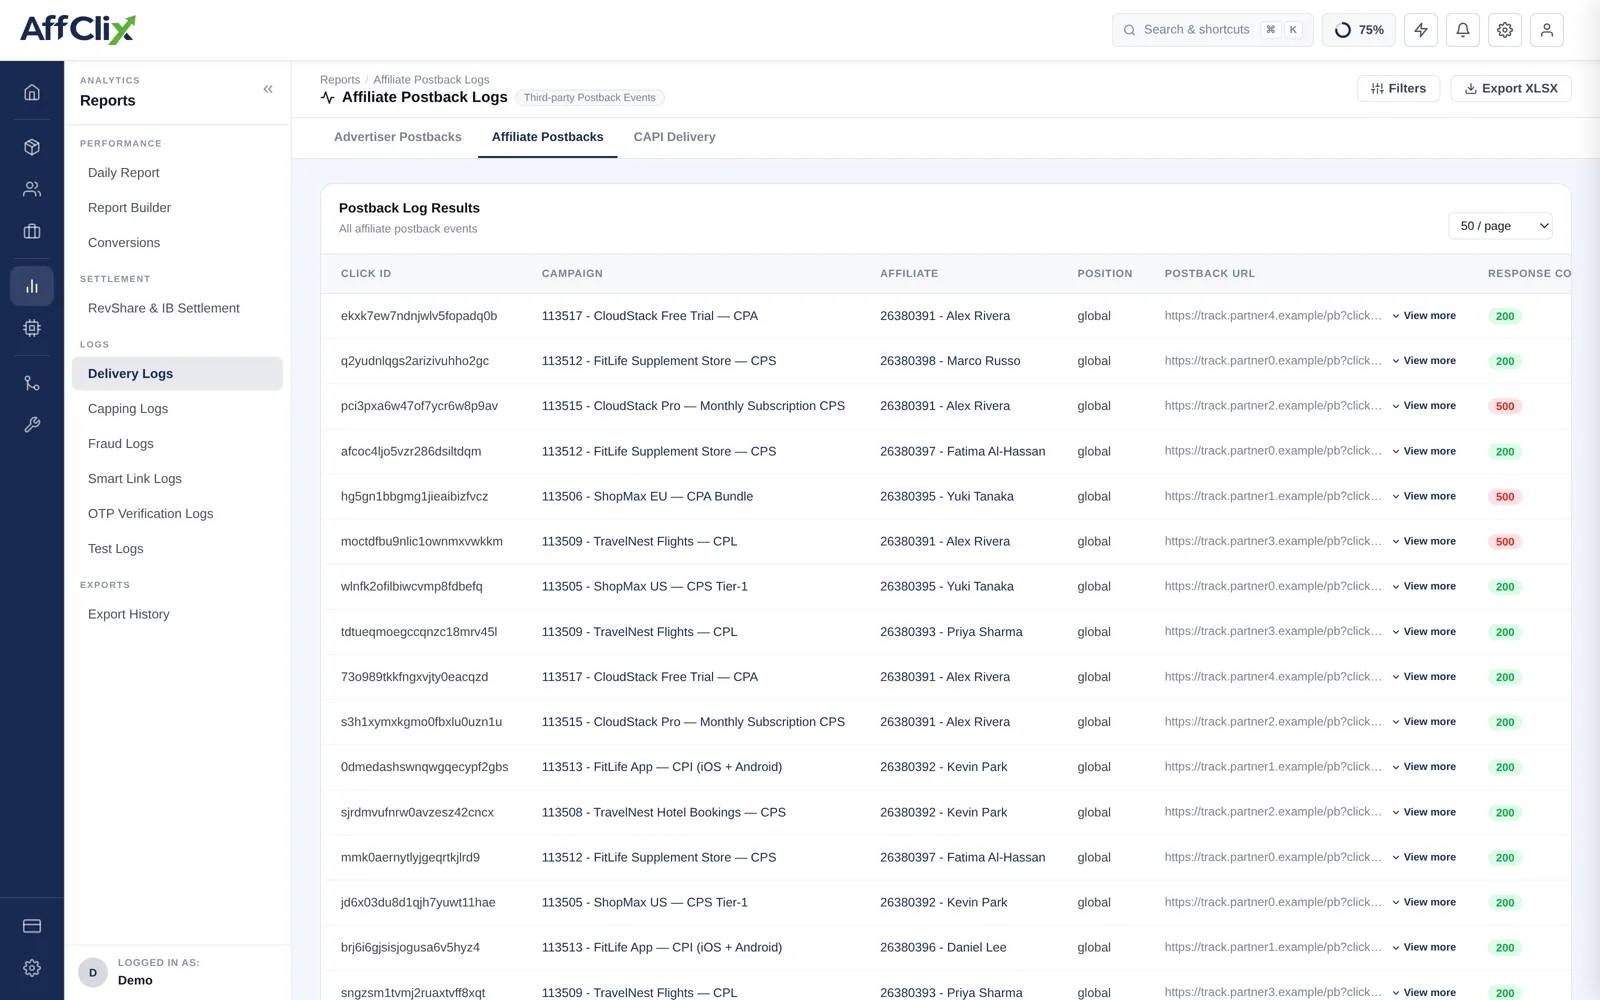Open the settings gear in top bar
The image size is (1600, 1000).
tap(1505, 30)
